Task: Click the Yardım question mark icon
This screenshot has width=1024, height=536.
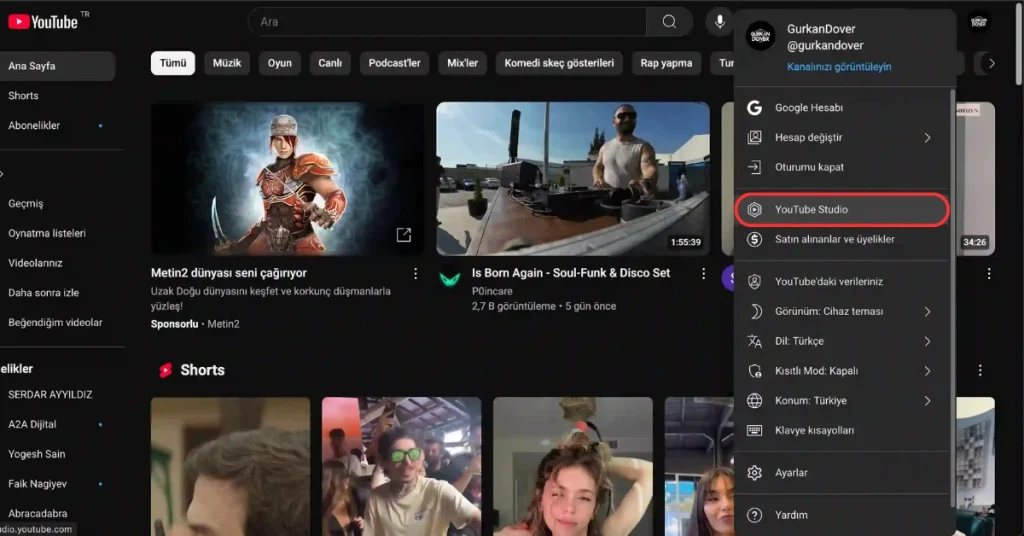Action: (x=754, y=515)
